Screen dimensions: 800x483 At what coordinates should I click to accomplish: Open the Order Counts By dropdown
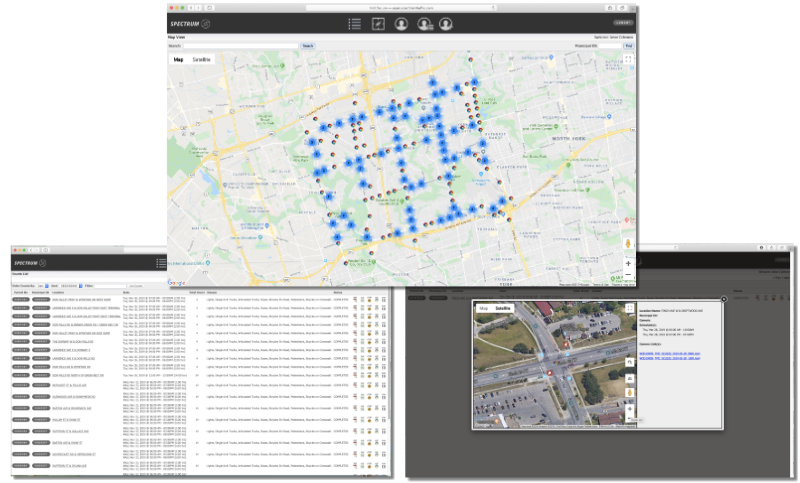coord(41,286)
